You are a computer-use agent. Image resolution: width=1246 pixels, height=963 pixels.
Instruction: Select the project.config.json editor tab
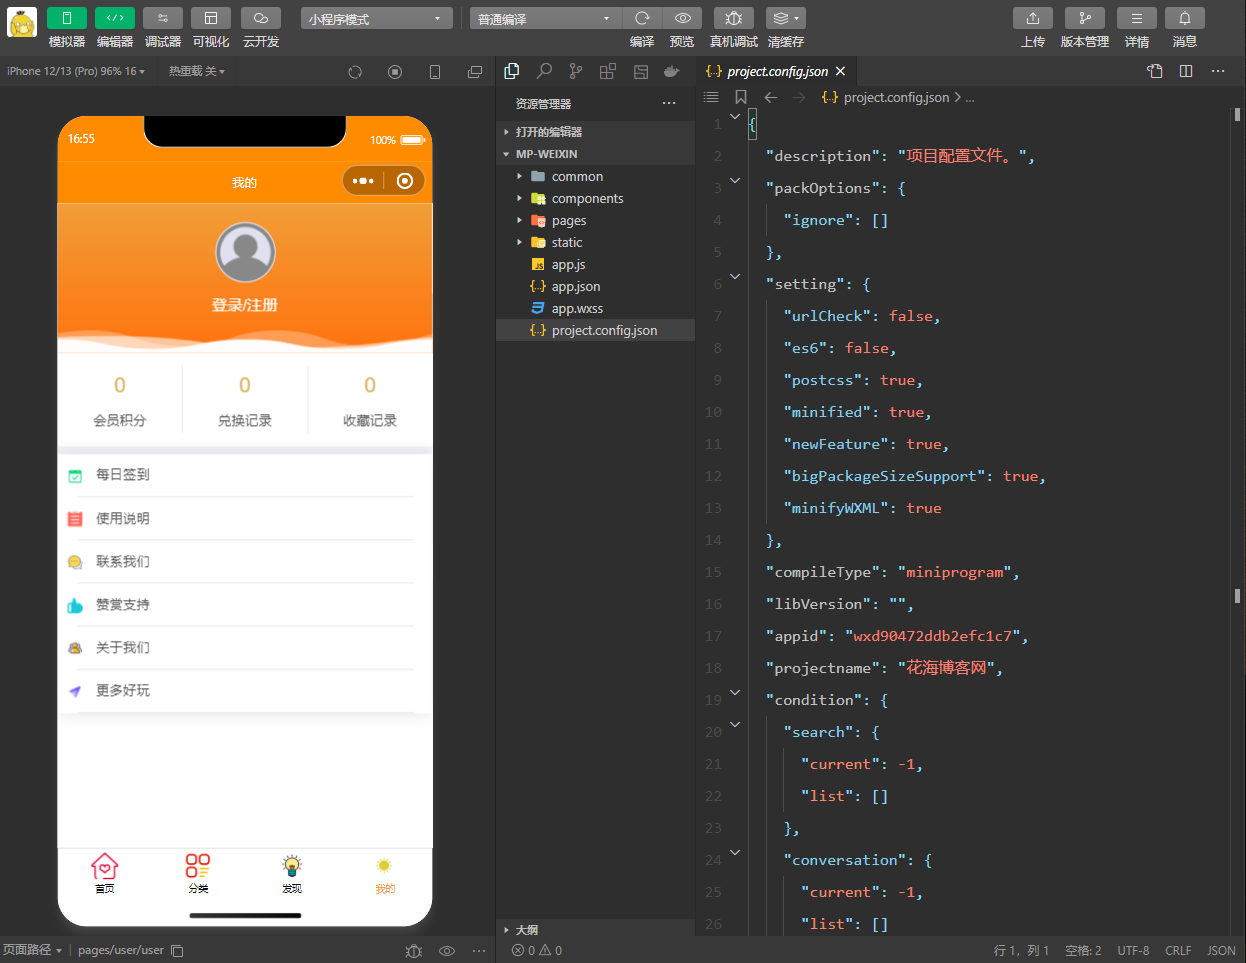[x=777, y=72]
